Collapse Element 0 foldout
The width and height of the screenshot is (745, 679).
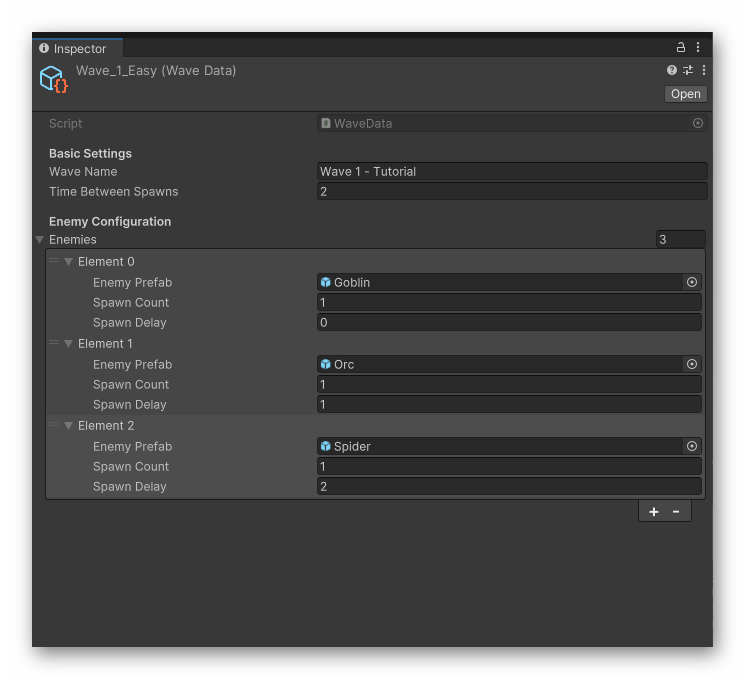(x=68, y=262)
